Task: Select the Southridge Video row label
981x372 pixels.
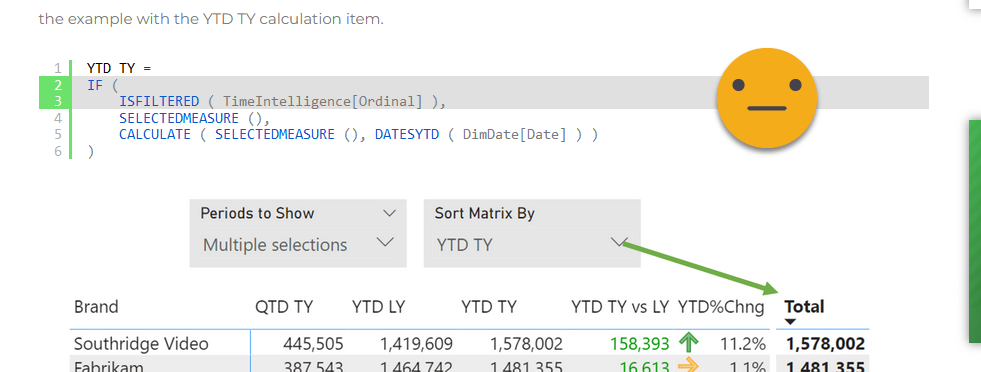Action: (x=141, y=344)
